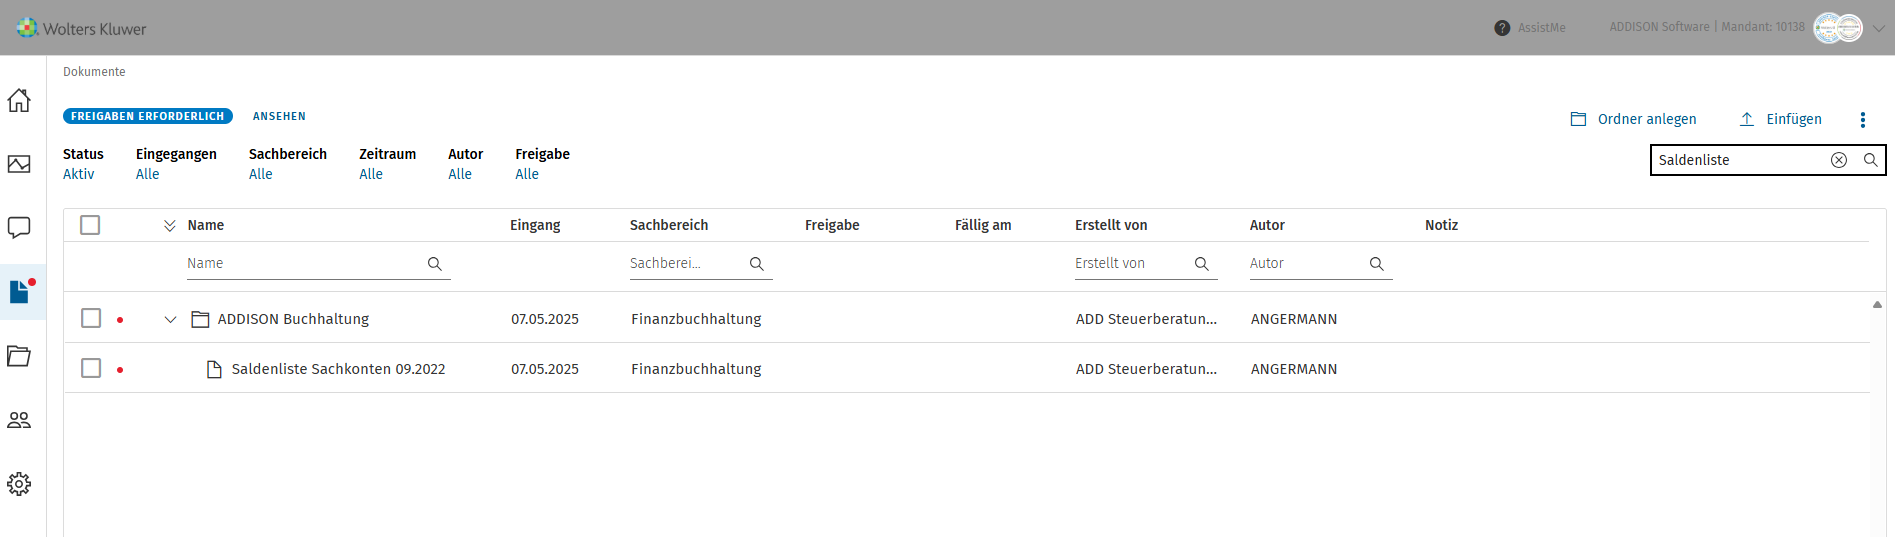Check the ADDISON Buchhaltung row checkbox
This screenshot has height=537, width=1895.
(91, 318)
